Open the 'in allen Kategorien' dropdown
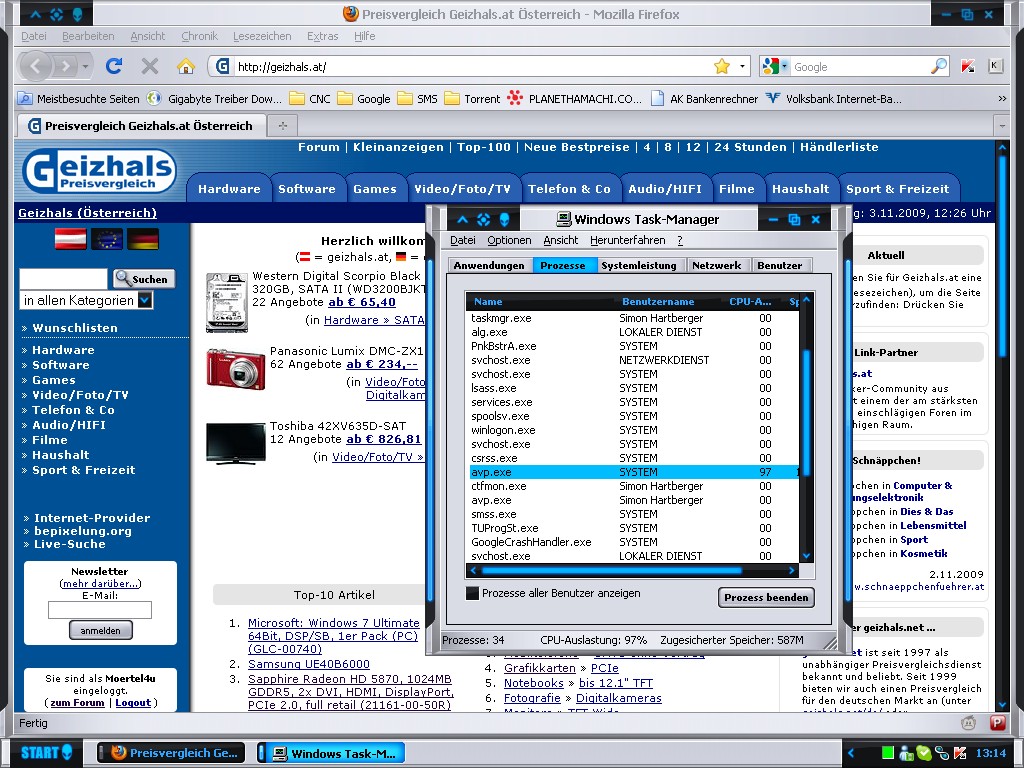The width and height of the screenshot is (1024, 768). 146,300
